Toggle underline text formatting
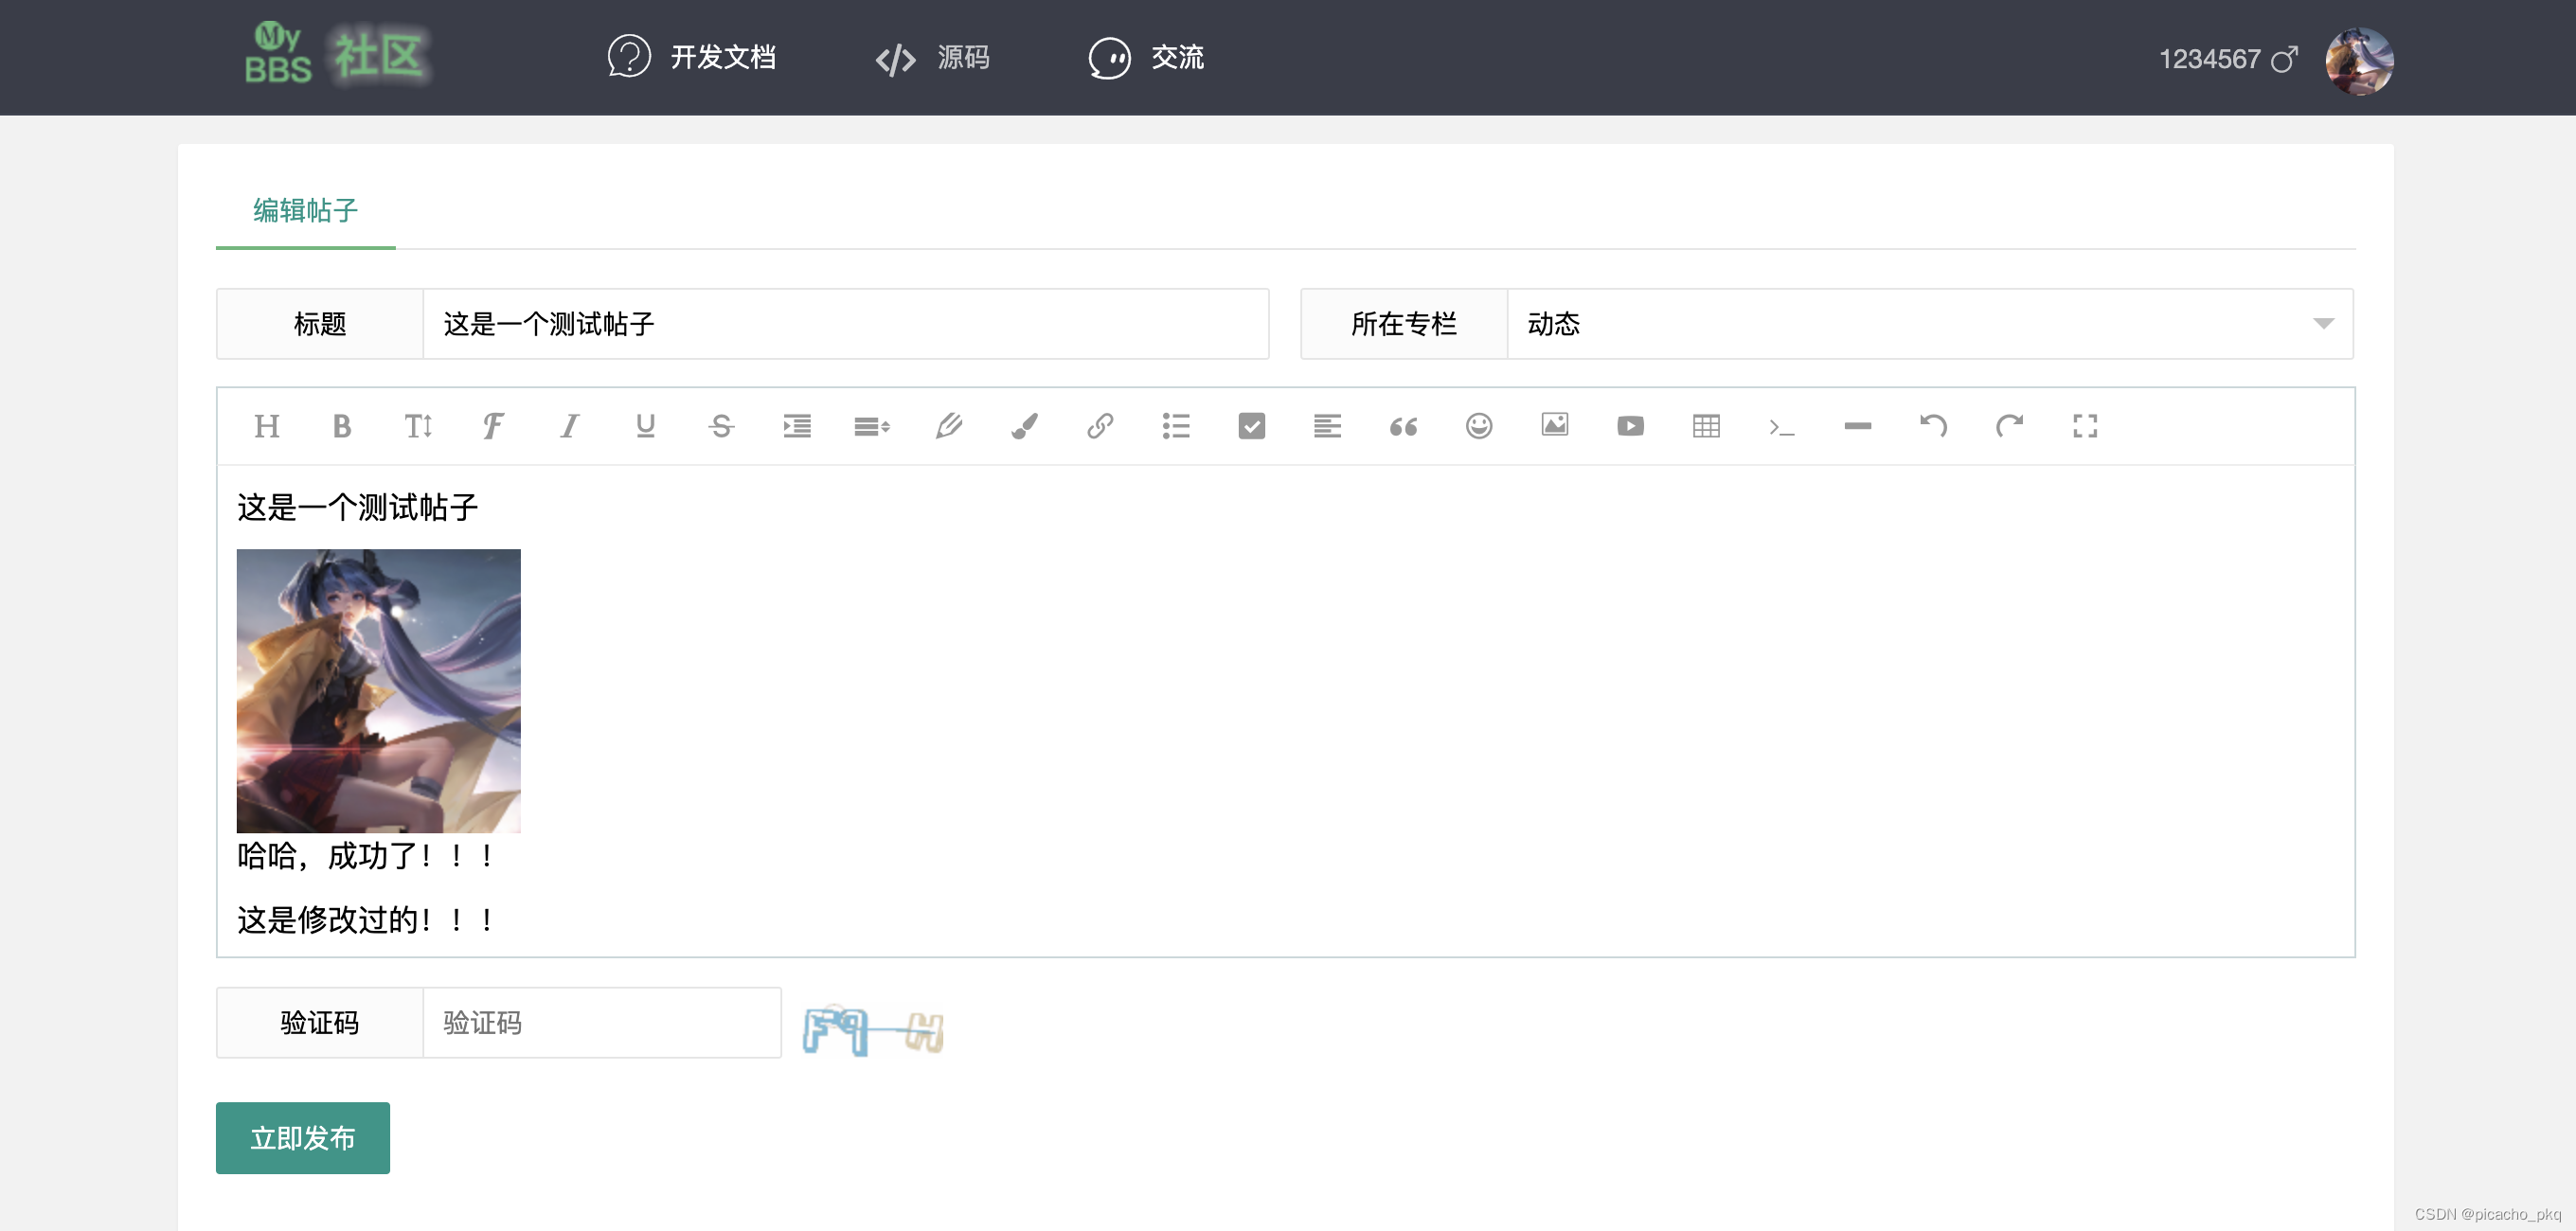 pos(645,426)
